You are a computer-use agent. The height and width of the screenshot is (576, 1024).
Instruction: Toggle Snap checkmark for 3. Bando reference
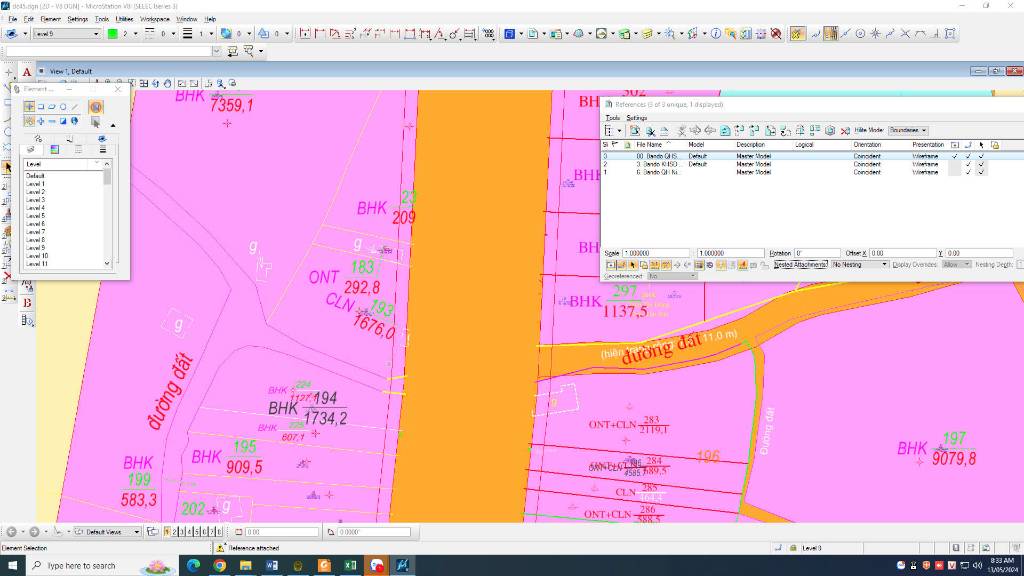(968, 164)
